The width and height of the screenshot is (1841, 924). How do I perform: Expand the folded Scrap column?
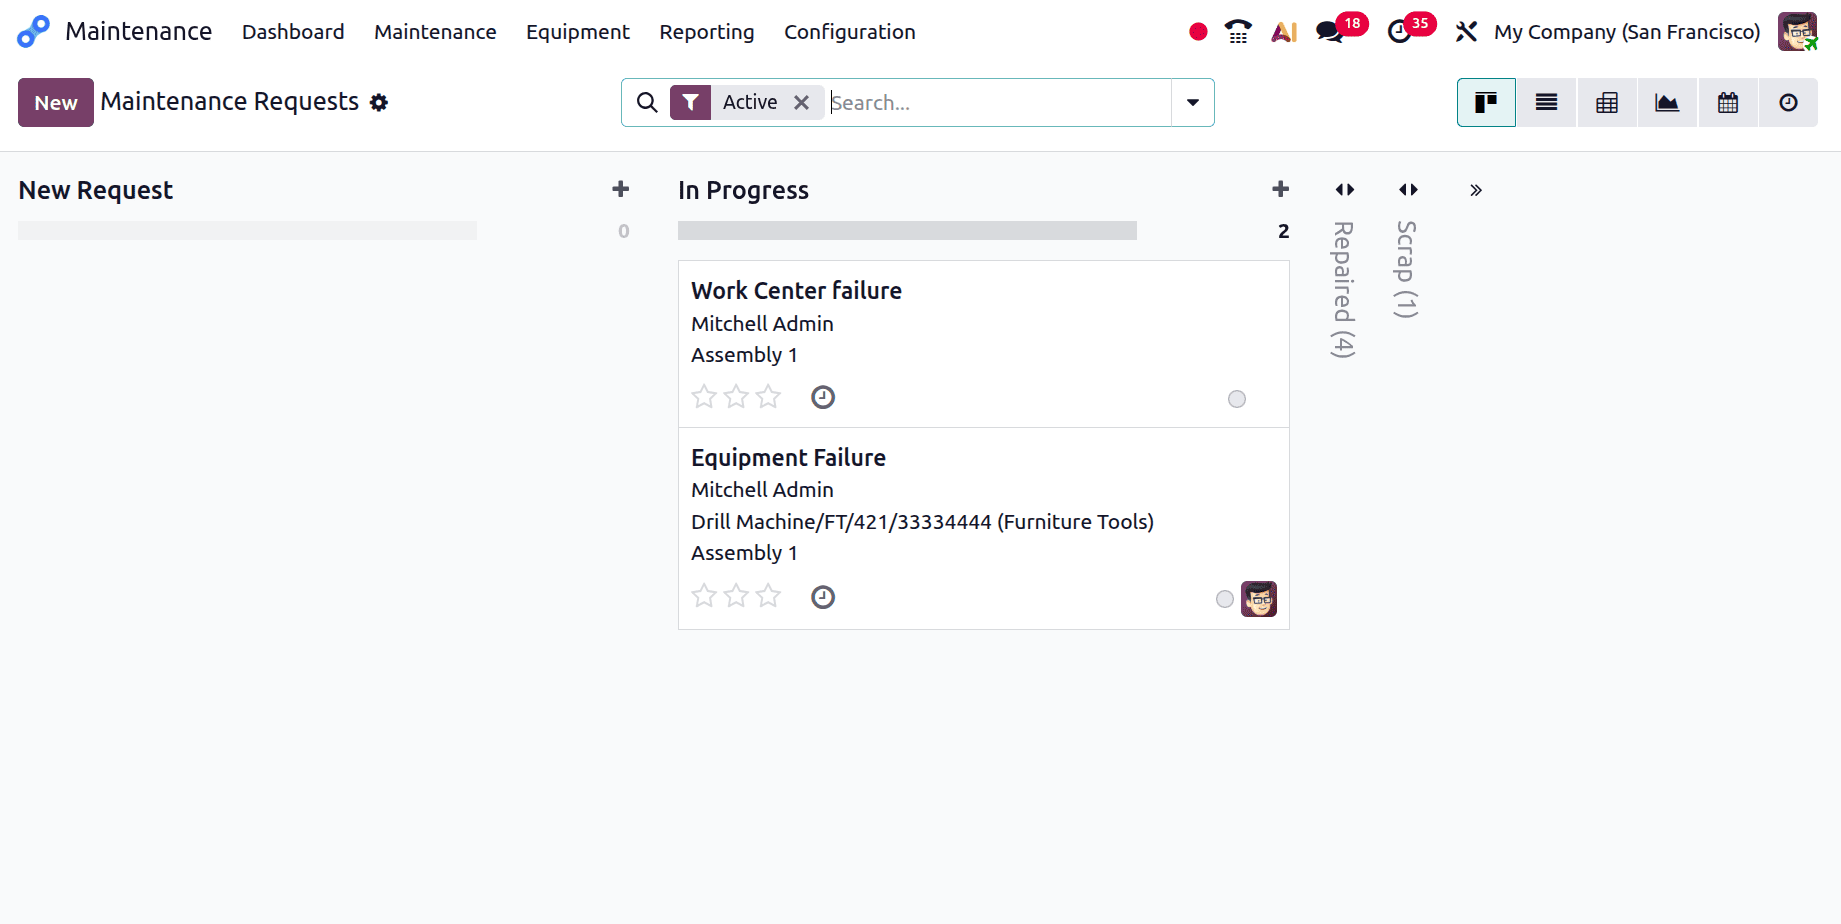(1408, 189)
